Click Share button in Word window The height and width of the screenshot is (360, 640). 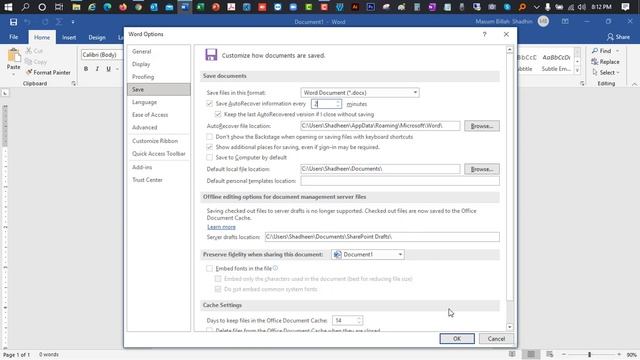click(x=618, y=37)
